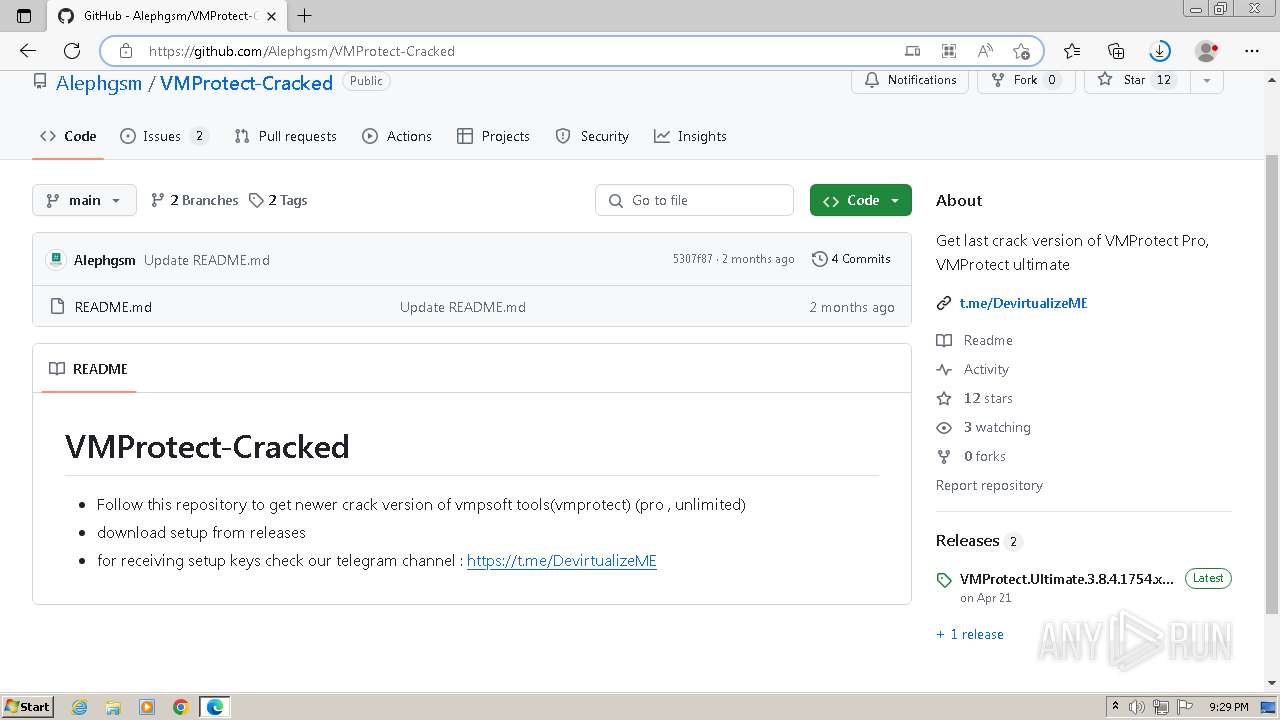Open the Insights tab
This screenshot has width=1280, height=720.
(x=690, y=136)
